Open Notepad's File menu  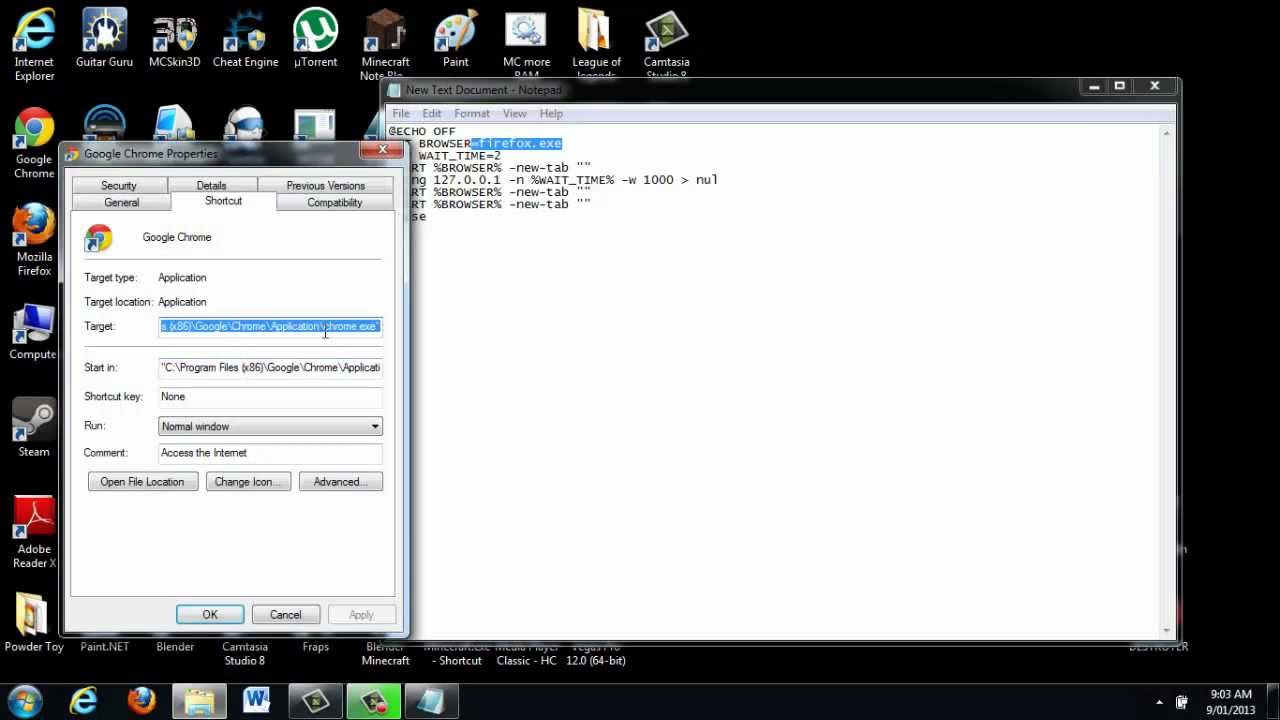401,114
